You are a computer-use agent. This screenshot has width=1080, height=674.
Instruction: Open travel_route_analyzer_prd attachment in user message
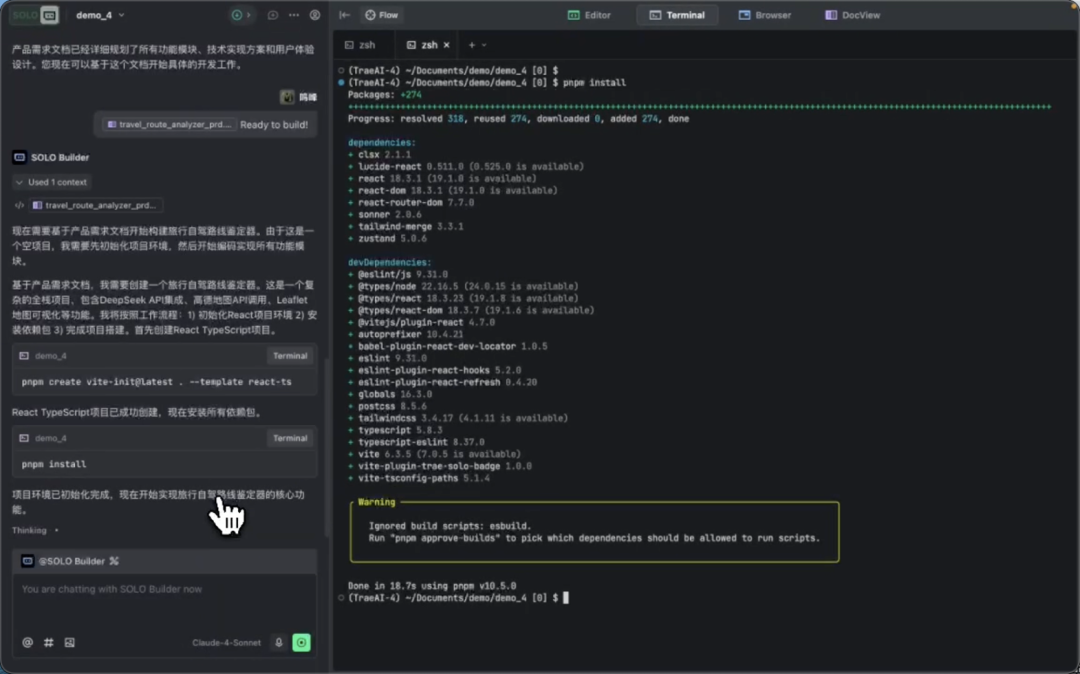pyautogui.click(x=169, y=125)
